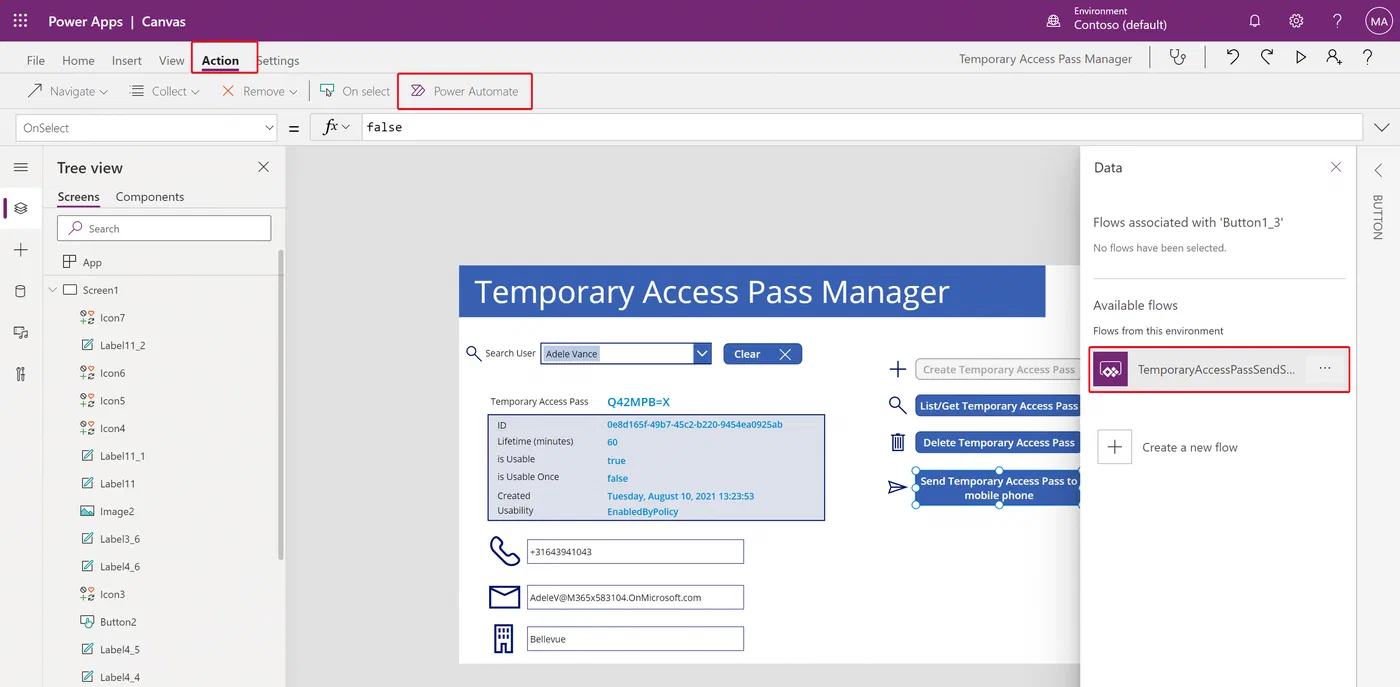Image resolution: width=1400 pixels, height=687 pixels.
Task: Open the help question mark in purple header
Action: coord(1337,21)
